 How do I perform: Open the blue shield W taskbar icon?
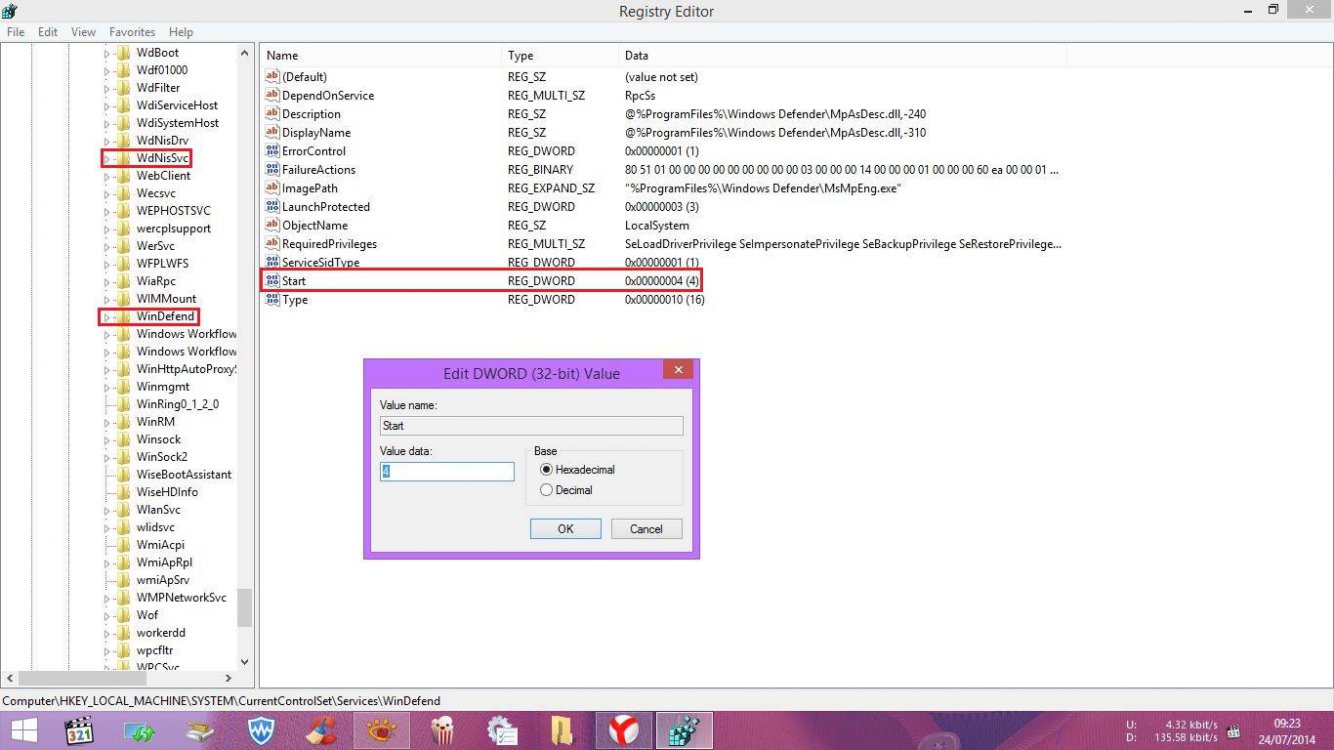261,731
